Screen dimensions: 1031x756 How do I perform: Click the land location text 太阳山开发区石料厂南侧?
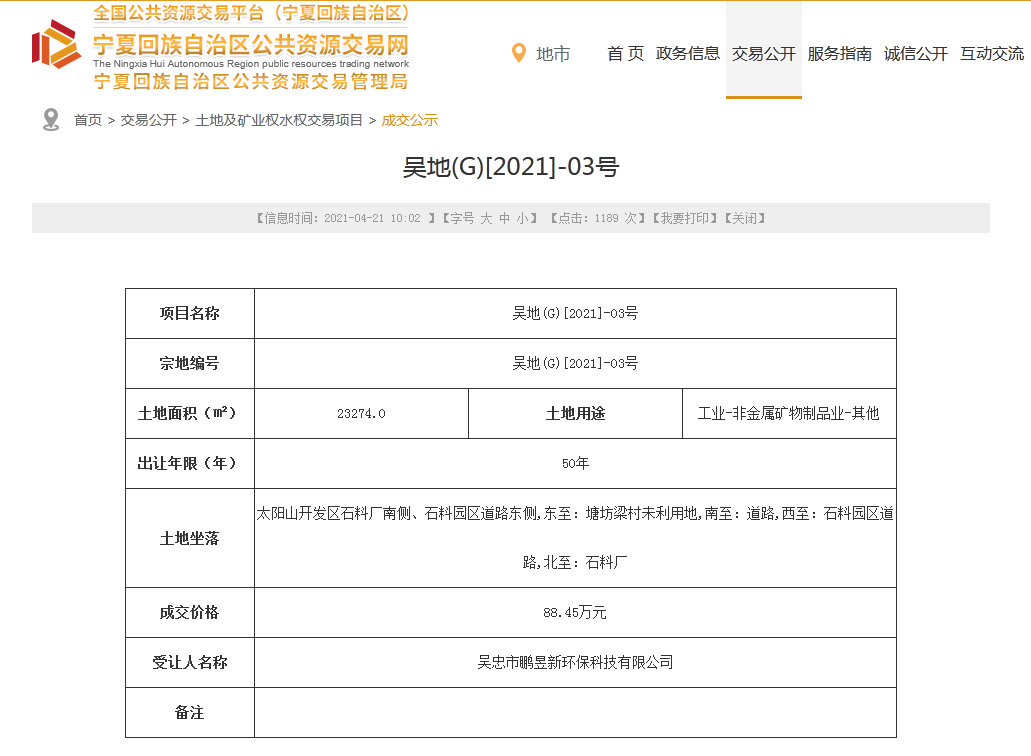click(333, 513)
